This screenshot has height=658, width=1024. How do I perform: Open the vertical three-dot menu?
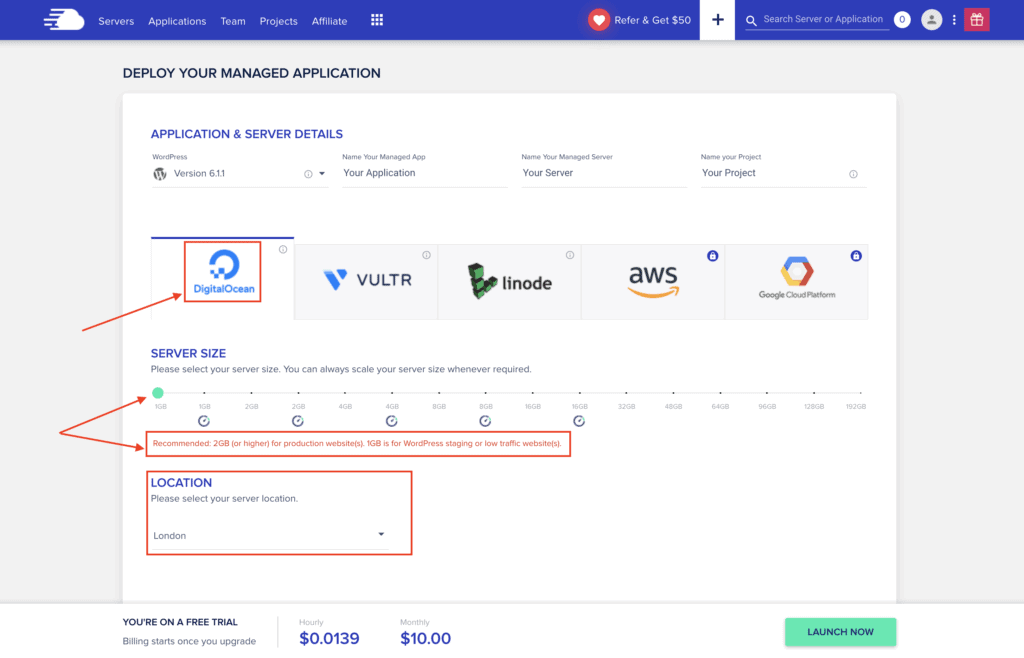click(954, 20)
